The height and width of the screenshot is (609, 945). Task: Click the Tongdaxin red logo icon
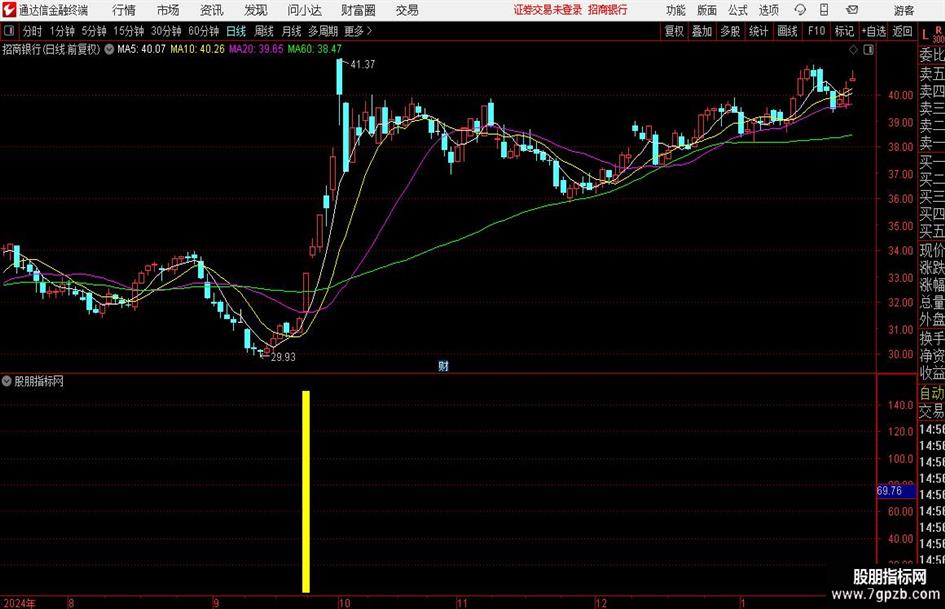(x=9, y=10)
